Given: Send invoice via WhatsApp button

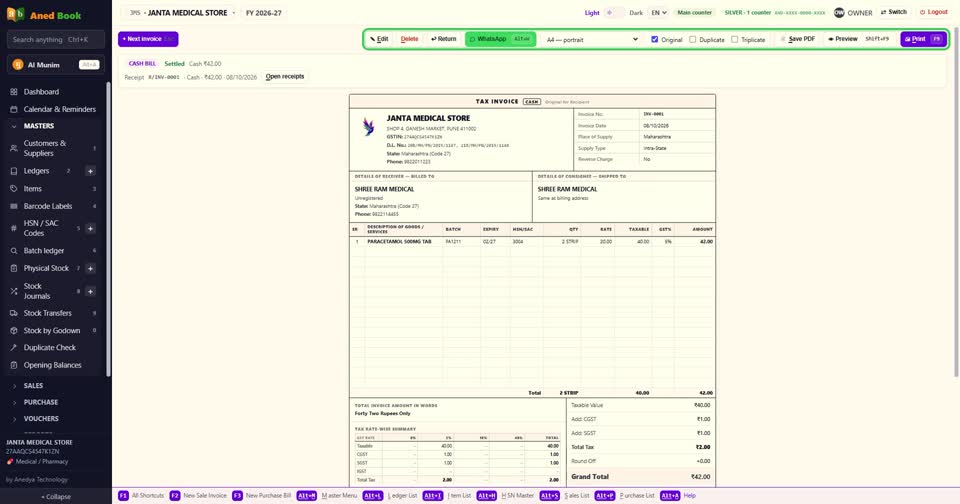Looking at the screenshot, I should [x=500, y=39].
